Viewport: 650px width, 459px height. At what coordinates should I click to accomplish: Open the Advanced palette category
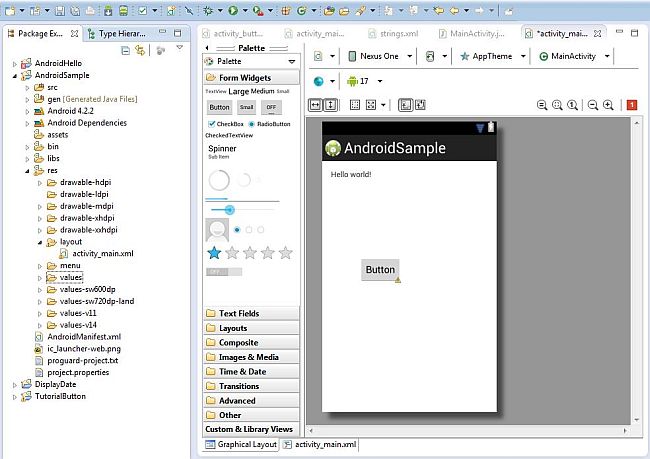tap(251, 401)
